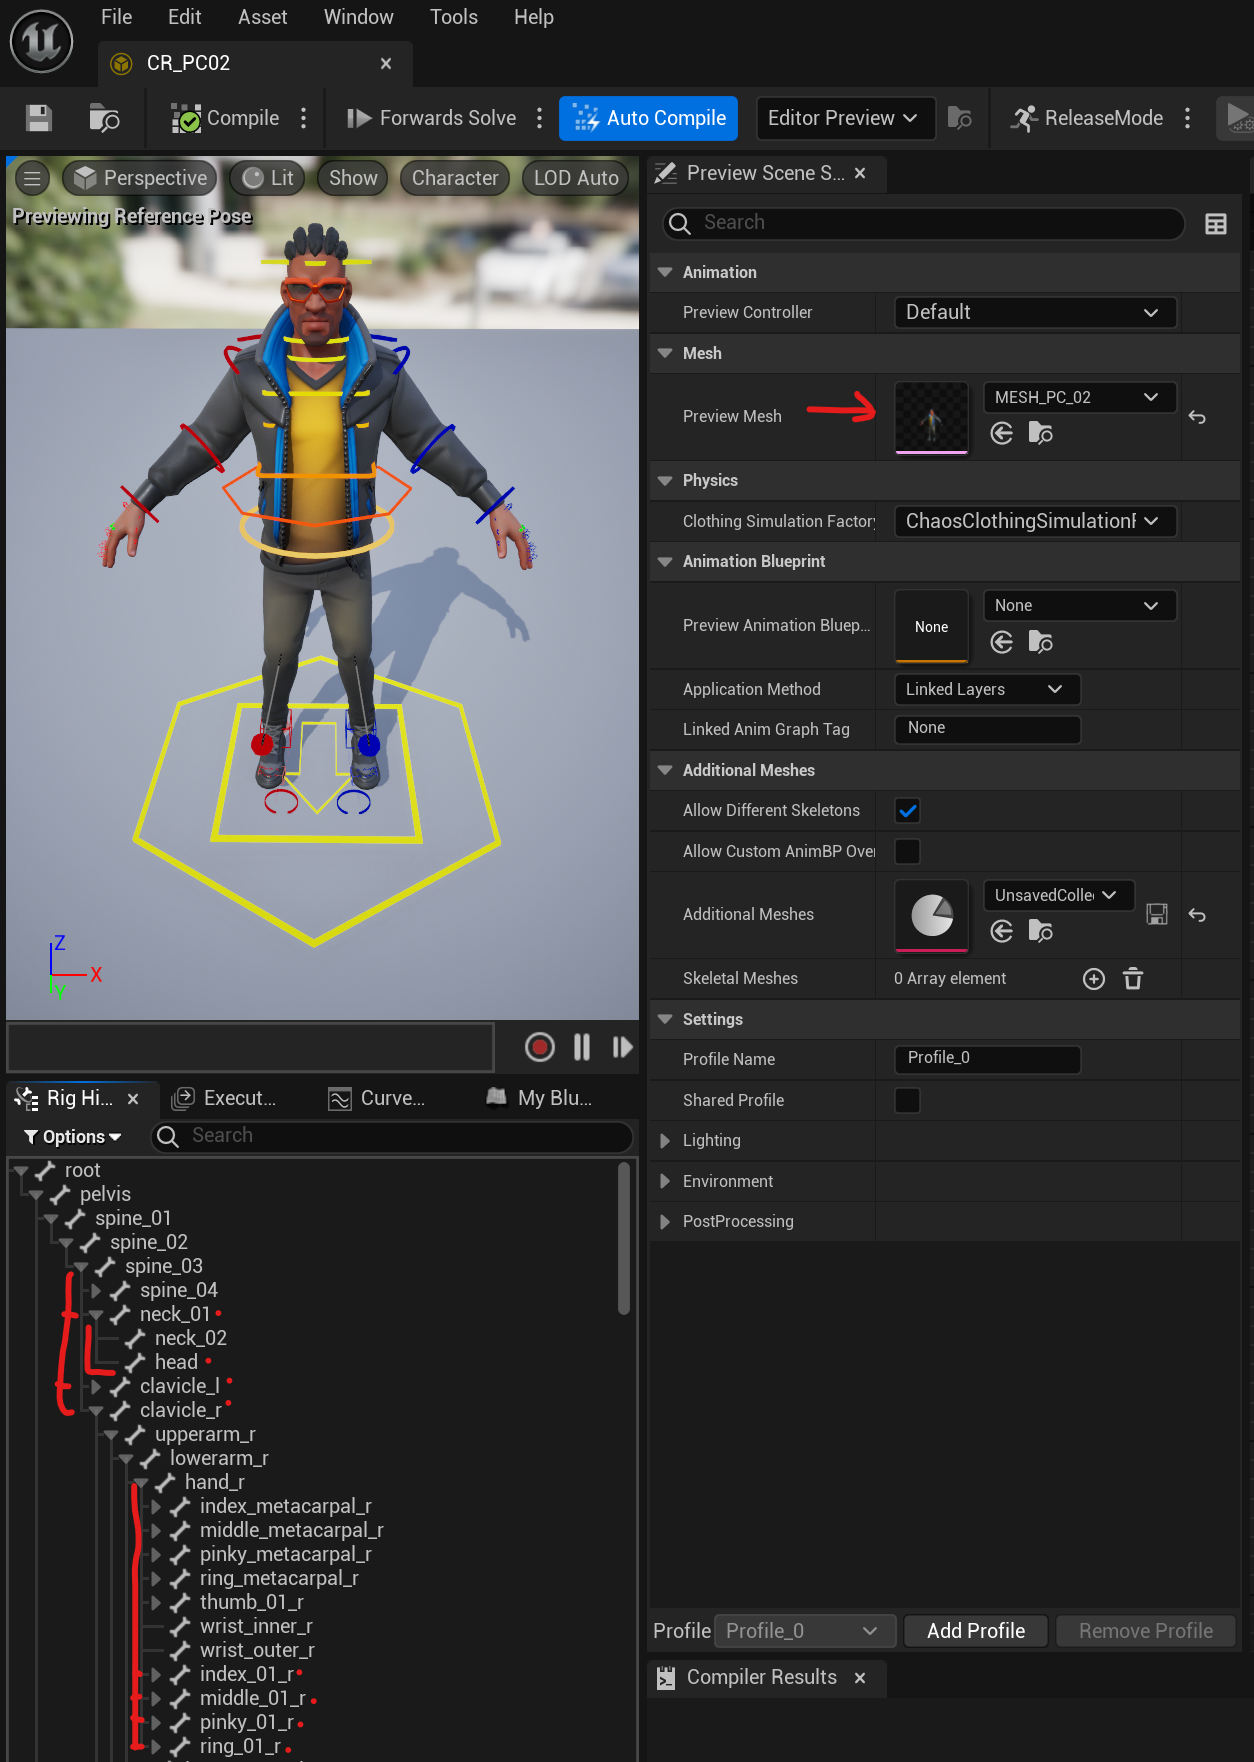Enable the Shared Profile checkbox
Image resolution: width=1254 pixels, height=1762 pixels.
[x=907, y=1100]
